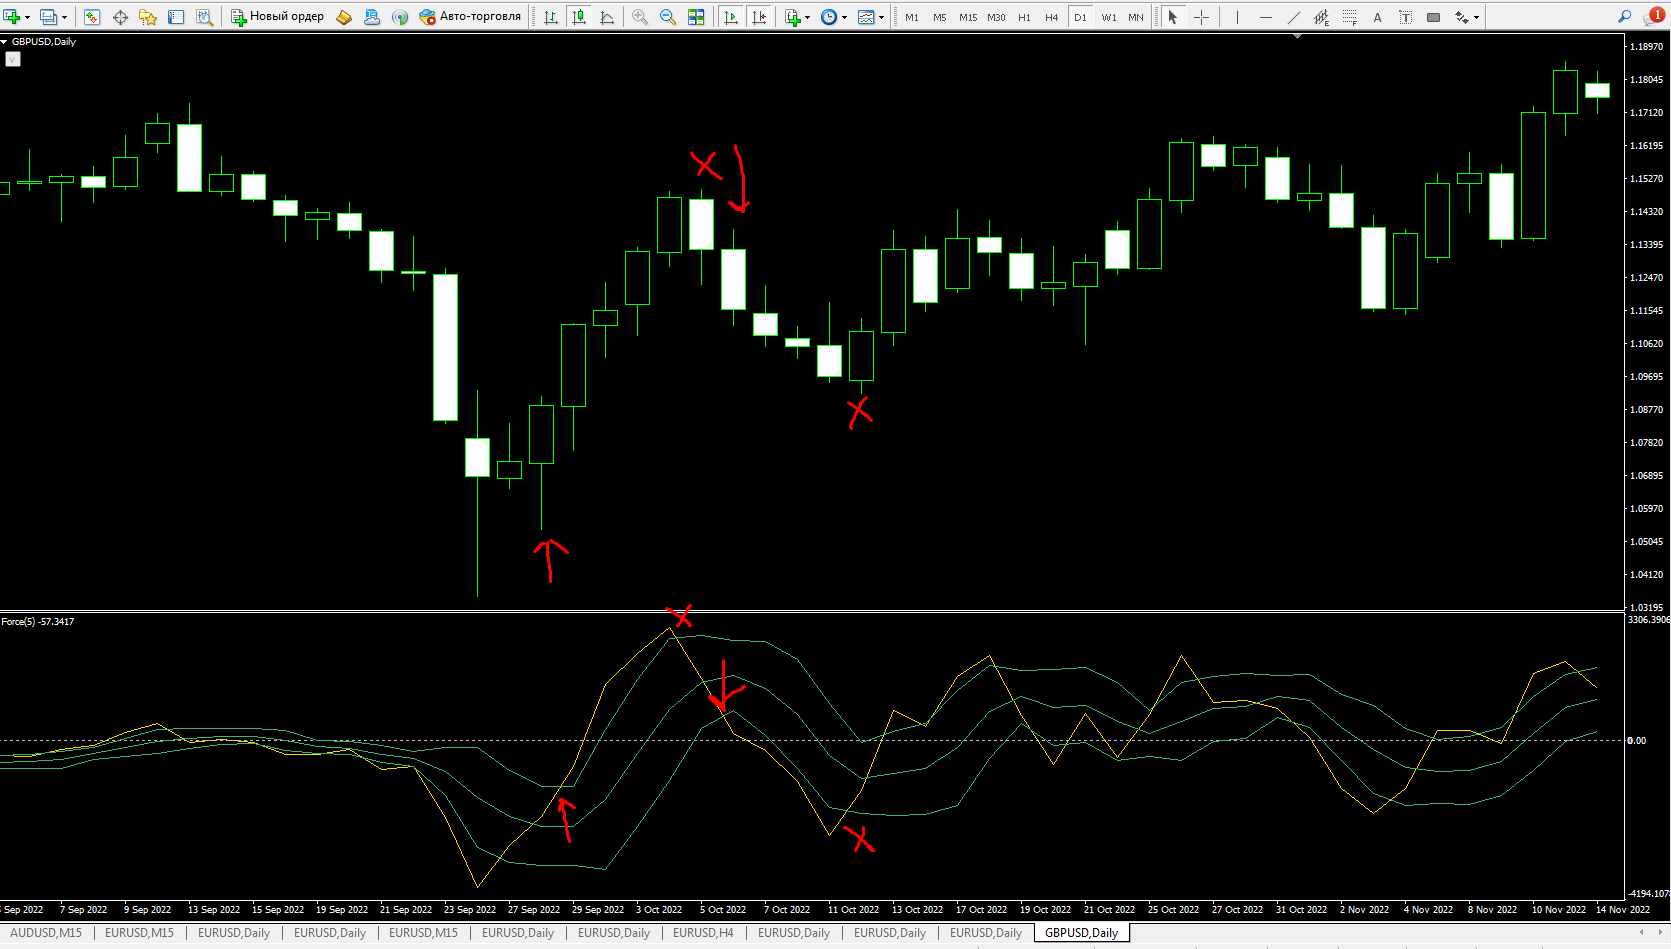Switch timeframe to M1
The height and width of the screenshot is (949, 1671).
click(912, 17)
